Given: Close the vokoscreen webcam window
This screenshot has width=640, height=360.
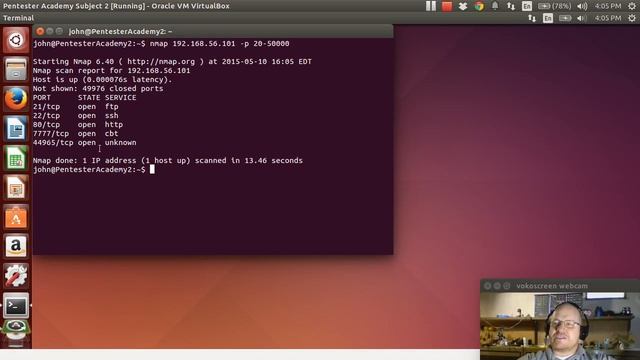Looking at the screenshot, I should tap(487, 286).
